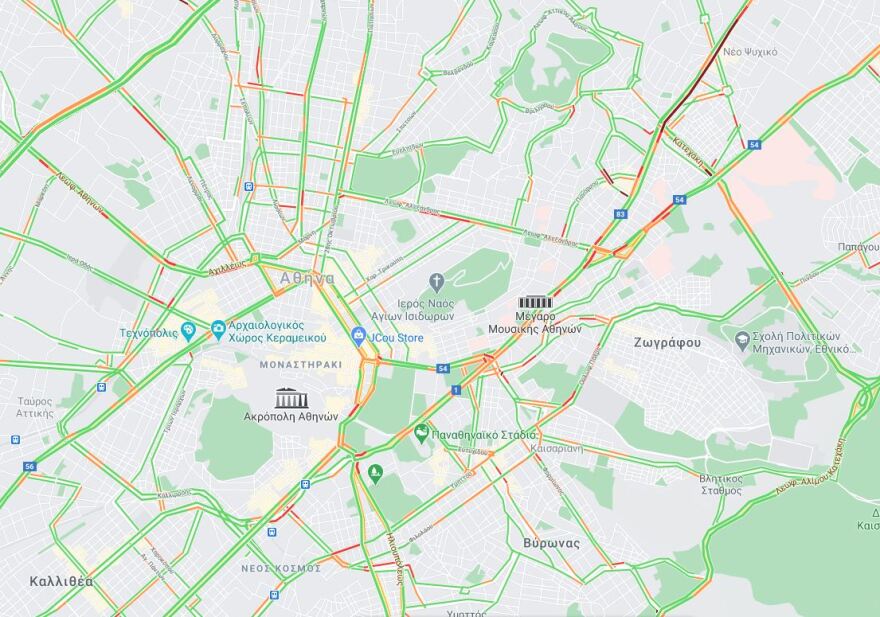The width and height of the screenshot is (880, 617).
Task: Select the Καλλιθέα district label
Action: click(62, 581)
